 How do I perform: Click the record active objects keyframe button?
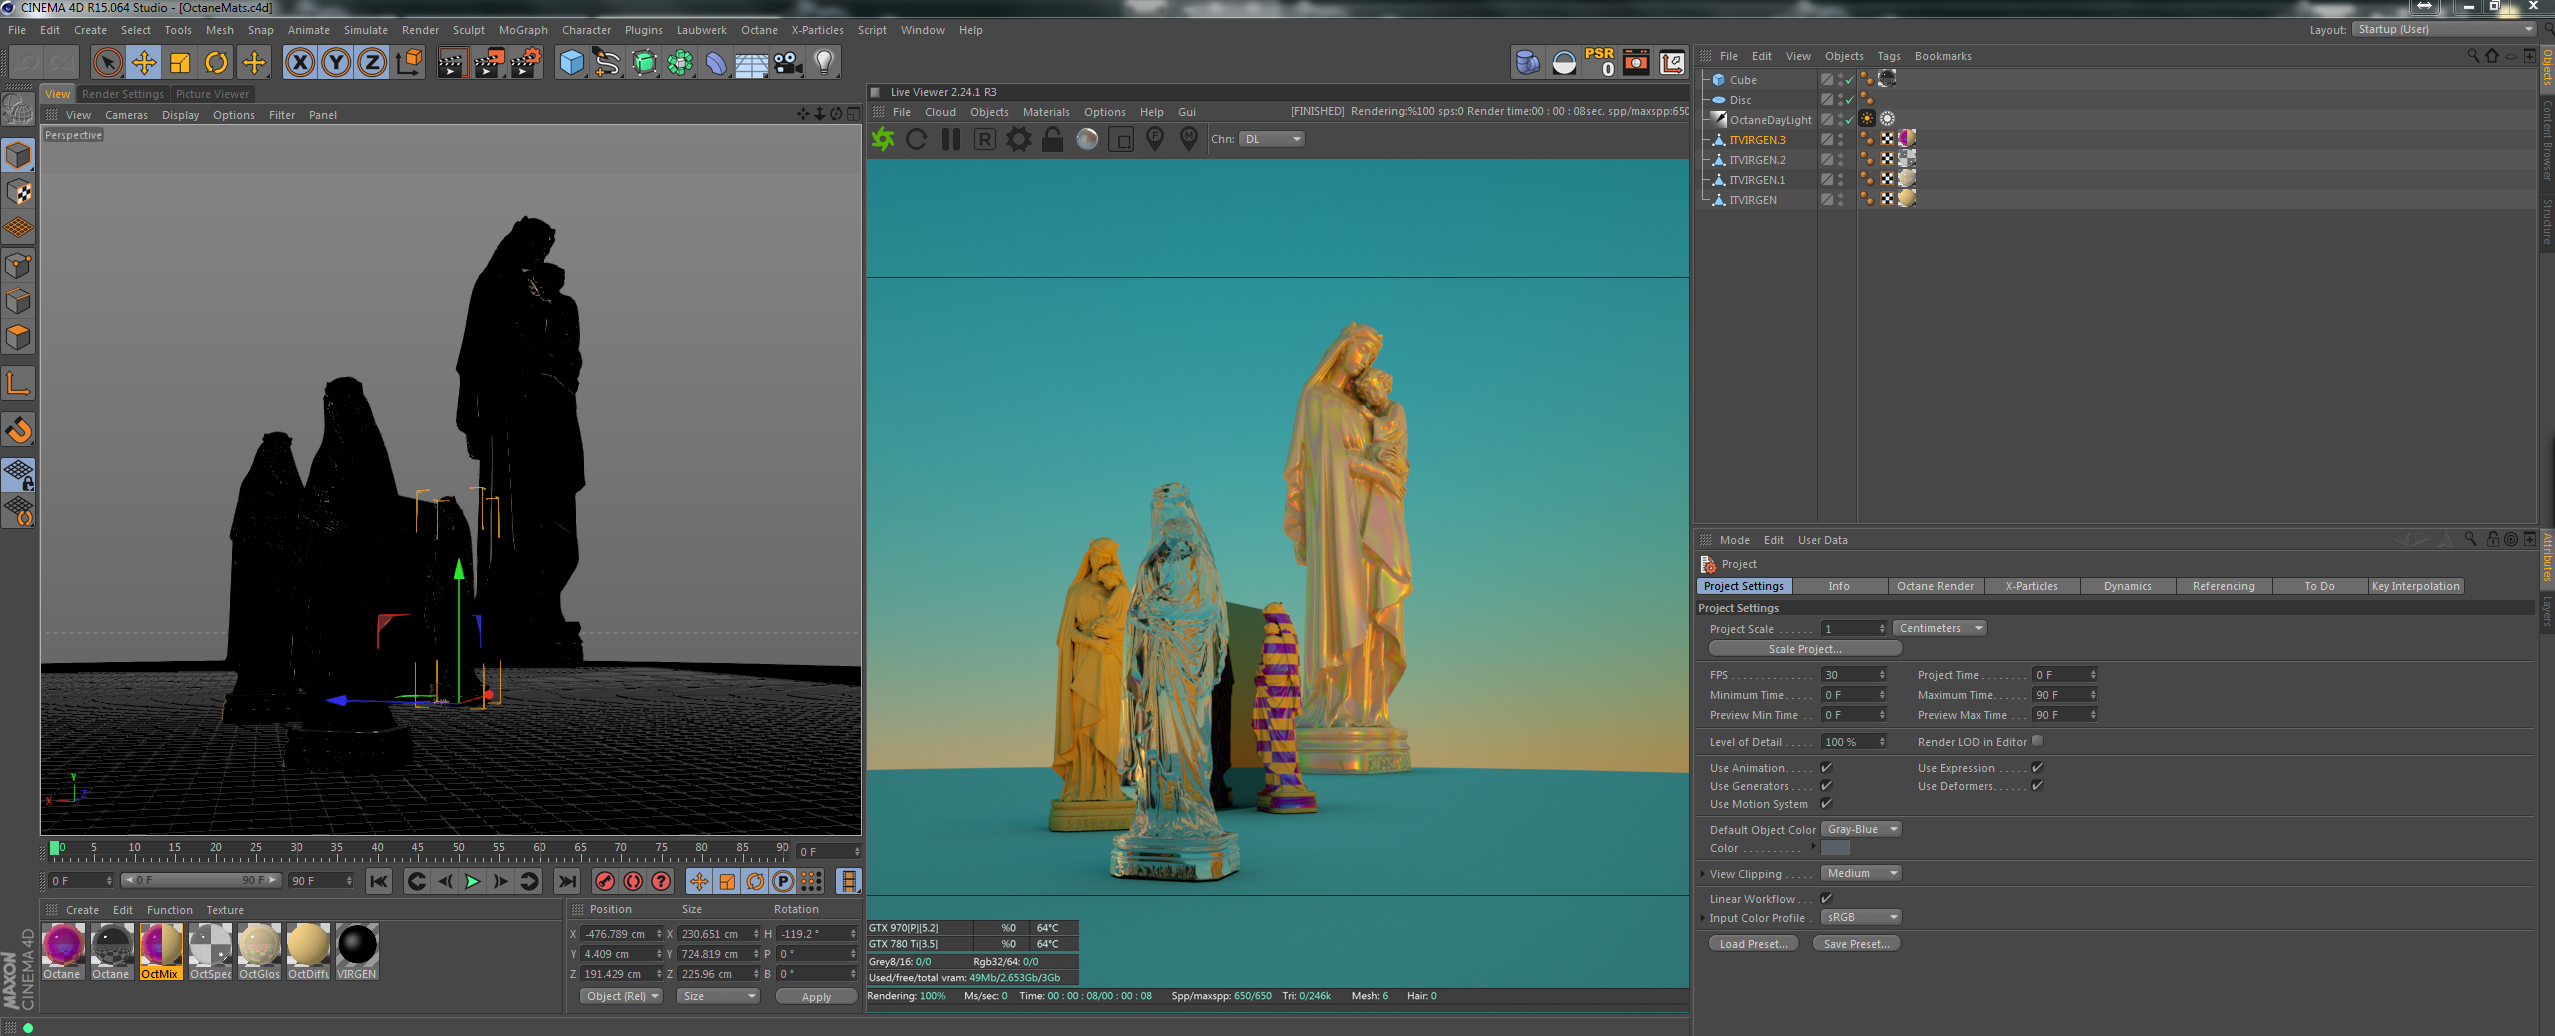605,881
